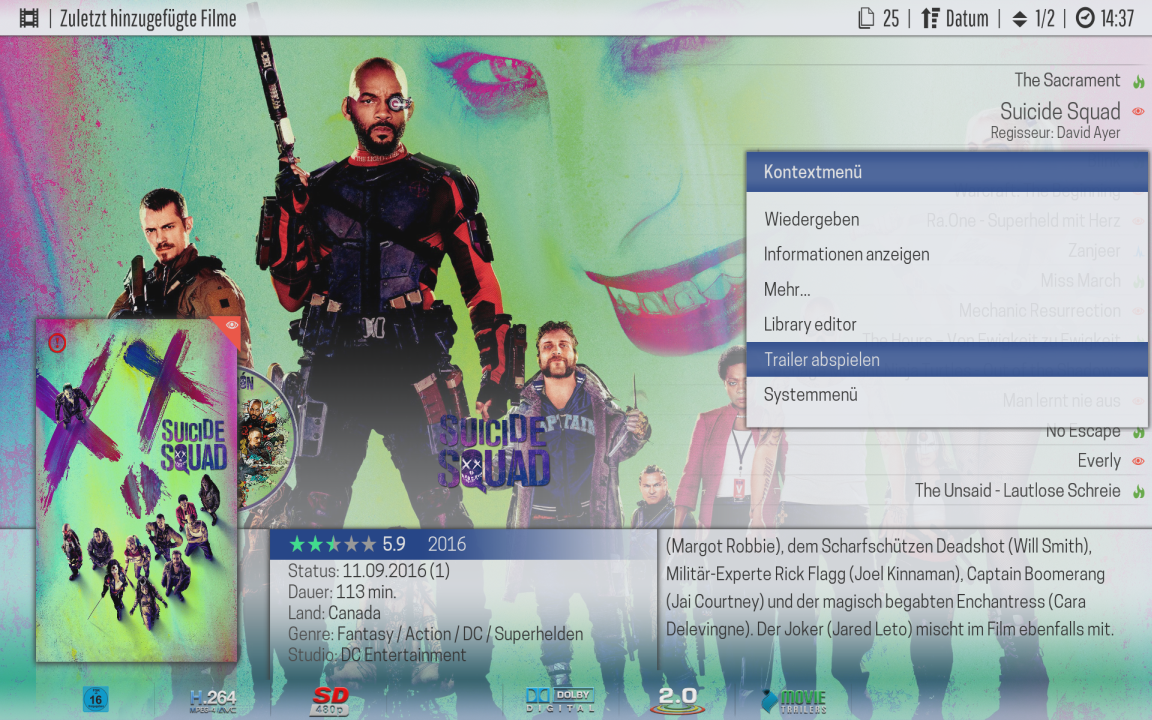The width and height of the screenshot is (1152, 720).
Task: Click the flame icon next to No Escape
Action: pyautogui.click(x=1138, y=432)
